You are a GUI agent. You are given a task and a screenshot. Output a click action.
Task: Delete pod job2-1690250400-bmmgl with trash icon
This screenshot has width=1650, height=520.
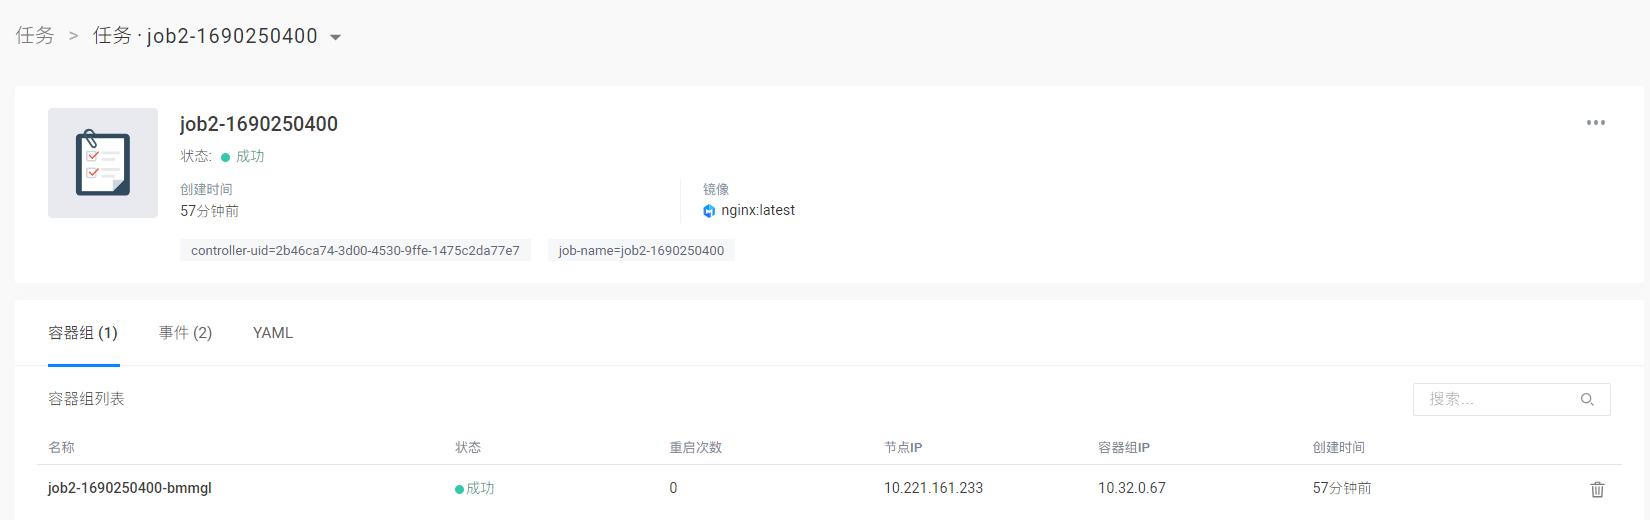pos(1597,489)
